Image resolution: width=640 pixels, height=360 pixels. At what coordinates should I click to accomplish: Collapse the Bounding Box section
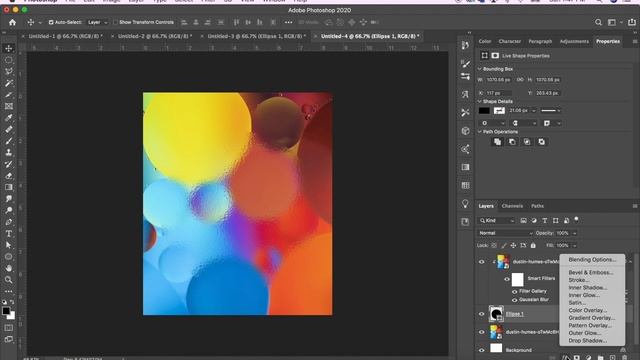480,69
